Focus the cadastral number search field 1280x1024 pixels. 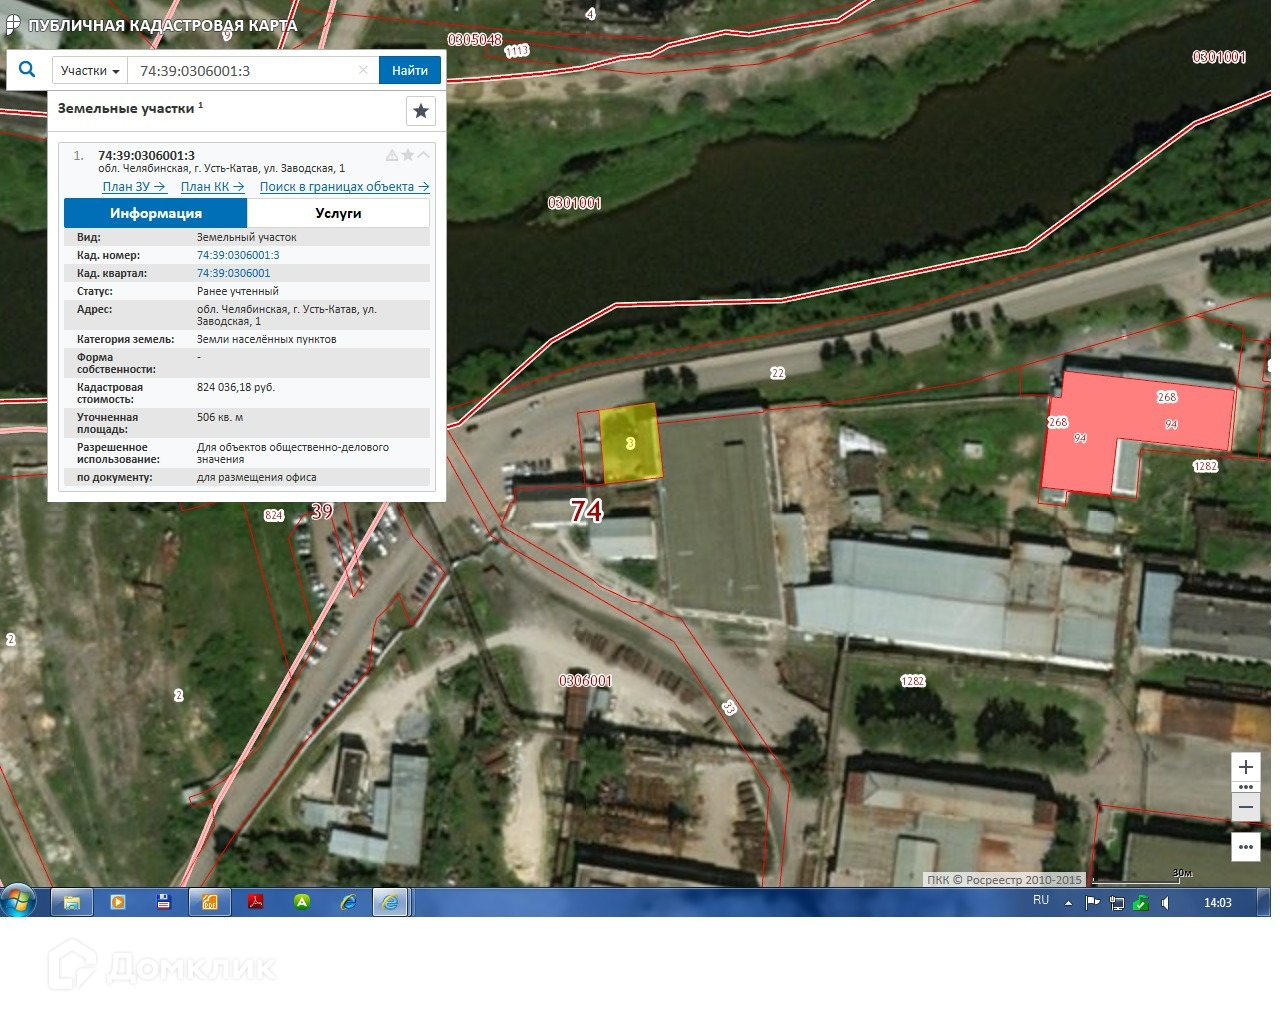point(245,71)
